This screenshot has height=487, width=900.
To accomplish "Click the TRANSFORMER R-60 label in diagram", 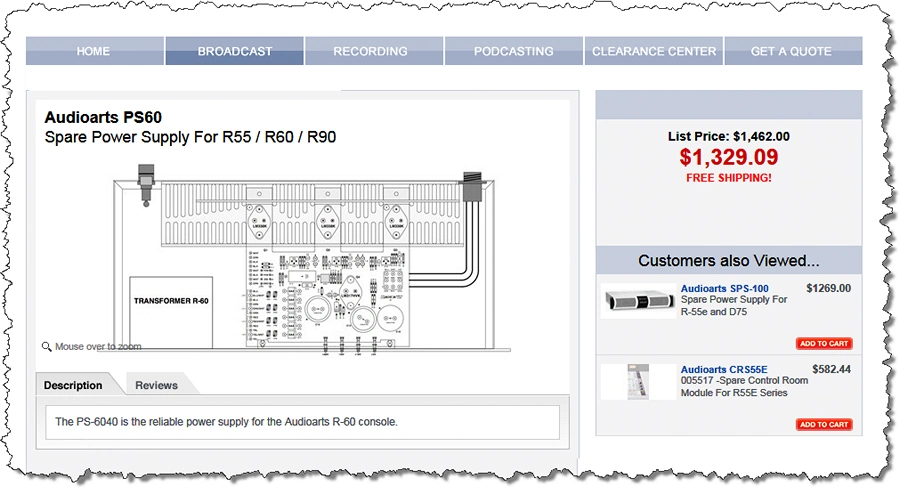I will (x=171, y=301).
